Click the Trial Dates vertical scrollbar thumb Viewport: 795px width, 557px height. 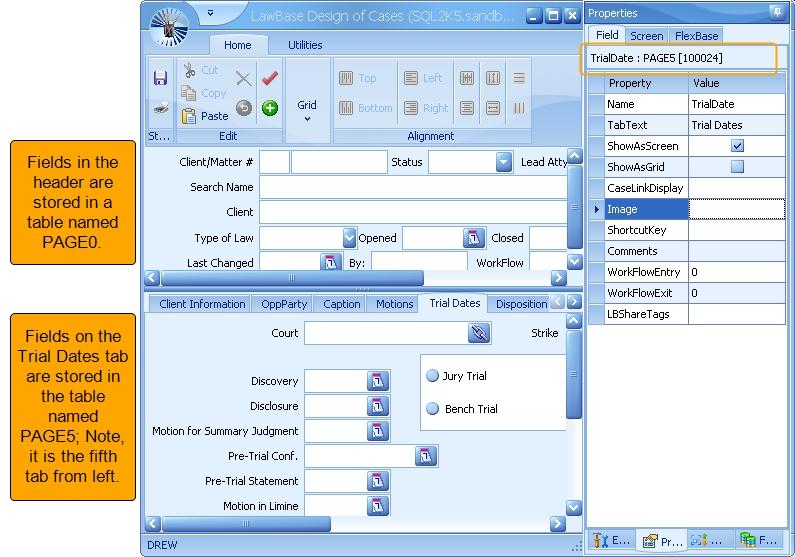click(x=573, y=374)
